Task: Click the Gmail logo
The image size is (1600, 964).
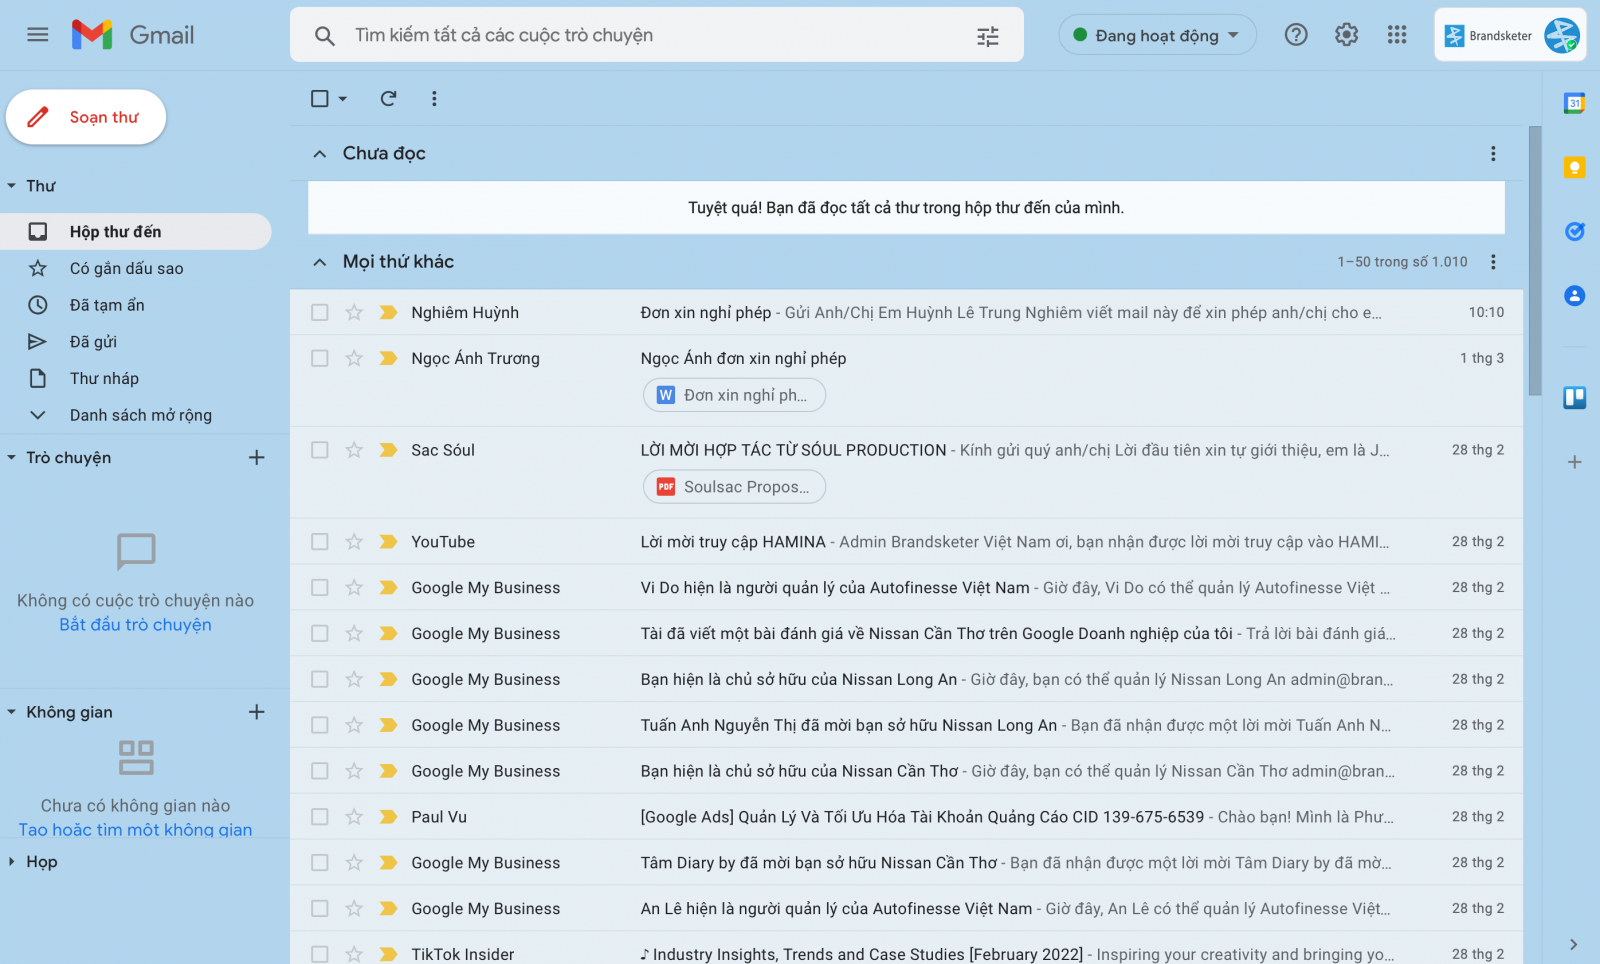Action: point(133,35)
